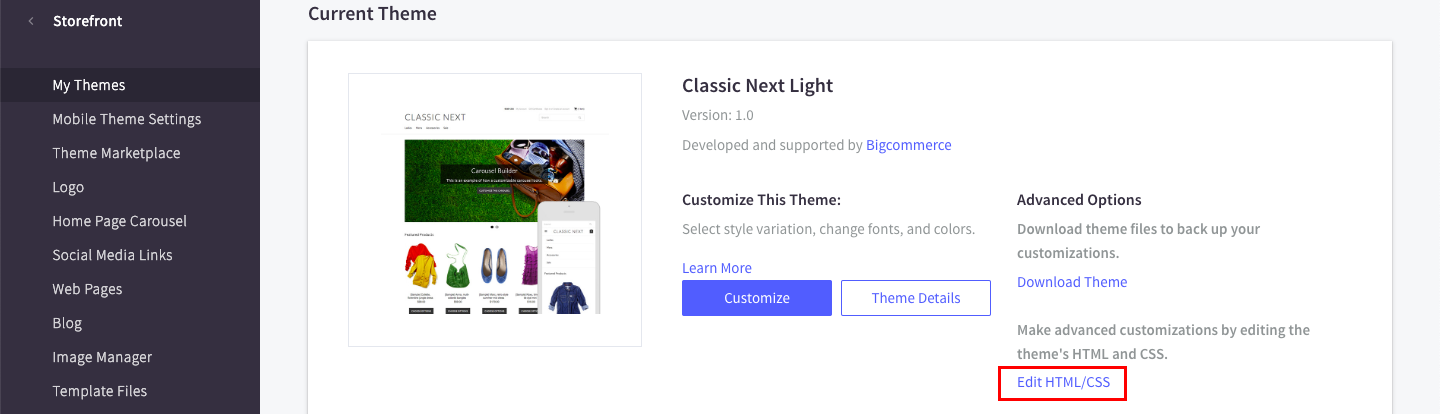Open Theme Details
The height and width of the screenshot is (414, 1440).
pyautogui.click(x=916, y=298)
